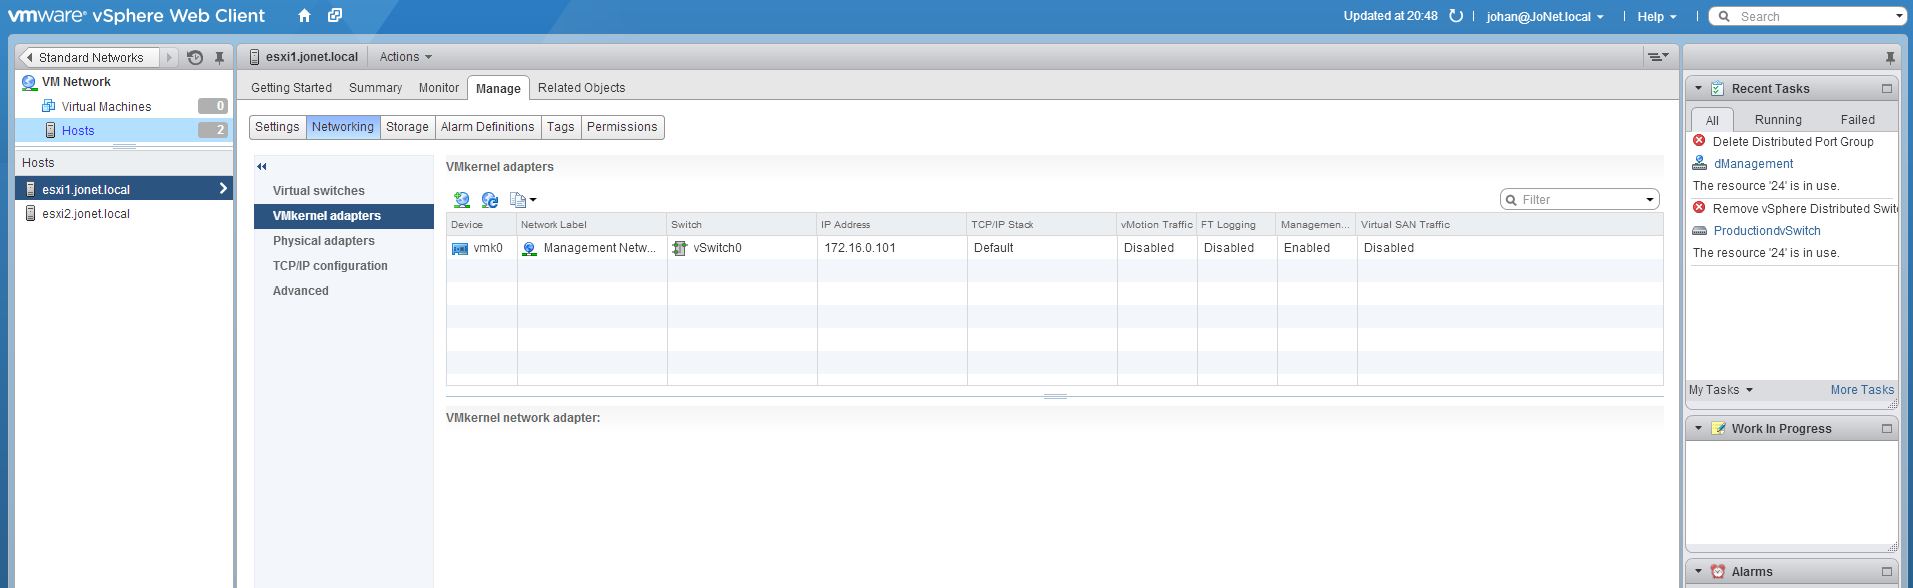
Task: Open the Related Objects tab
Action: 581,88
